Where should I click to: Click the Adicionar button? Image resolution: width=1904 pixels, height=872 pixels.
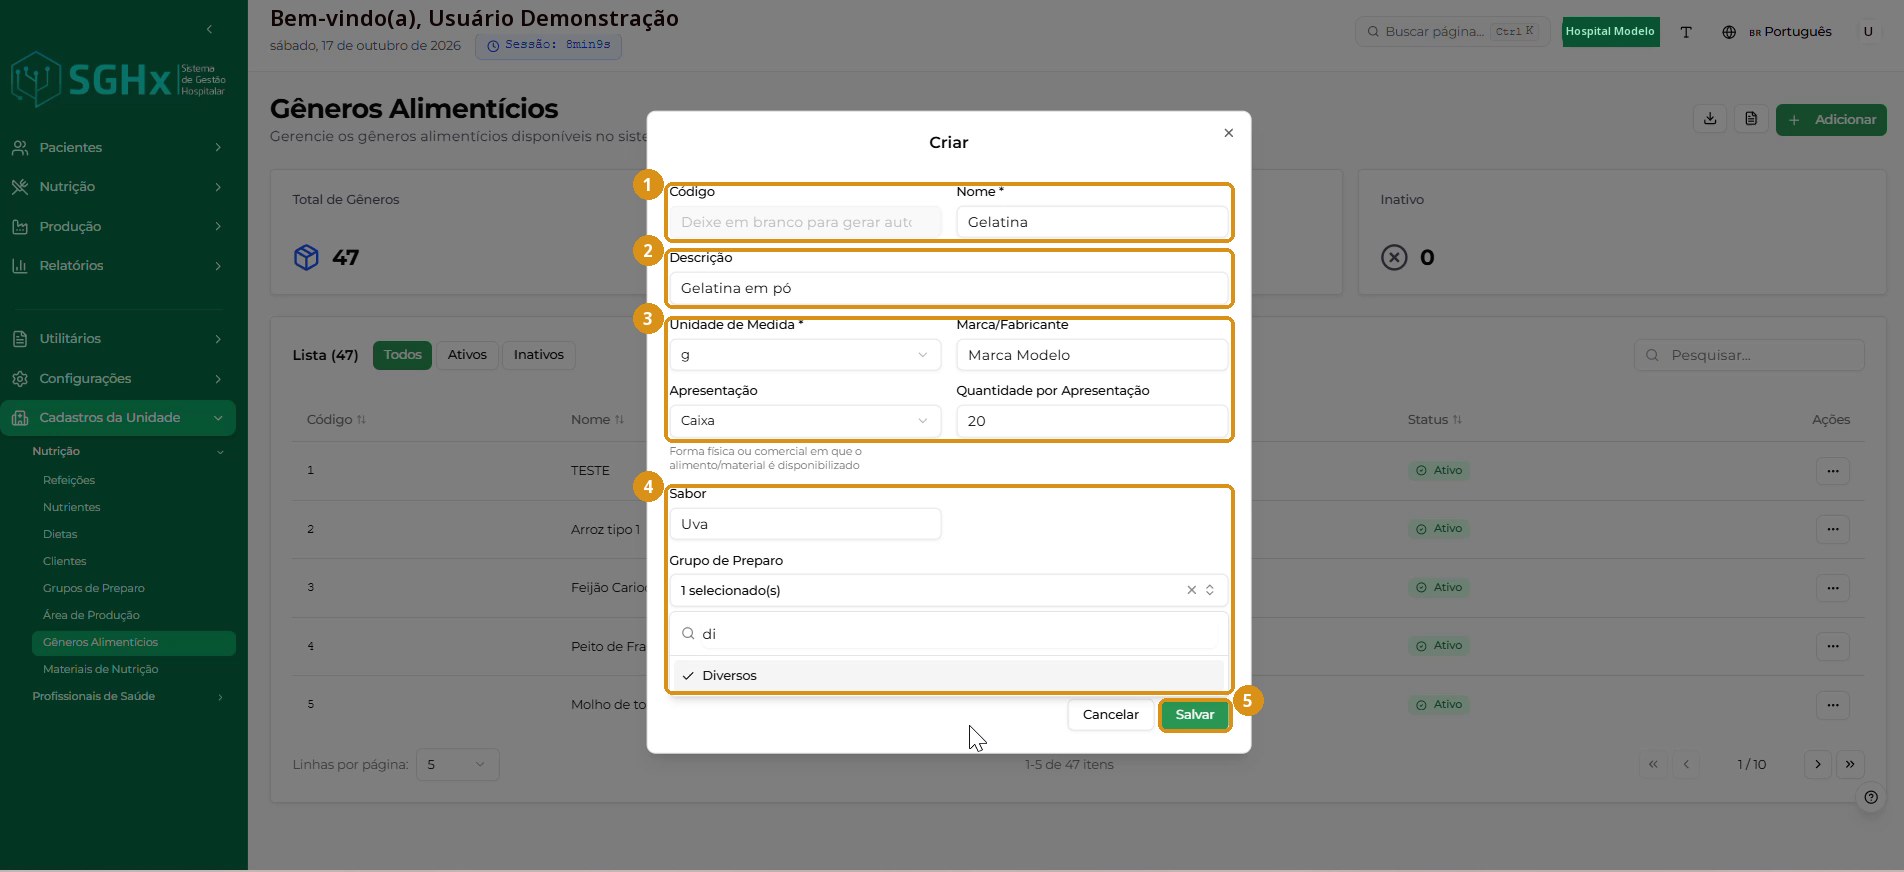pyautogui.click(x=1831, y=120)
